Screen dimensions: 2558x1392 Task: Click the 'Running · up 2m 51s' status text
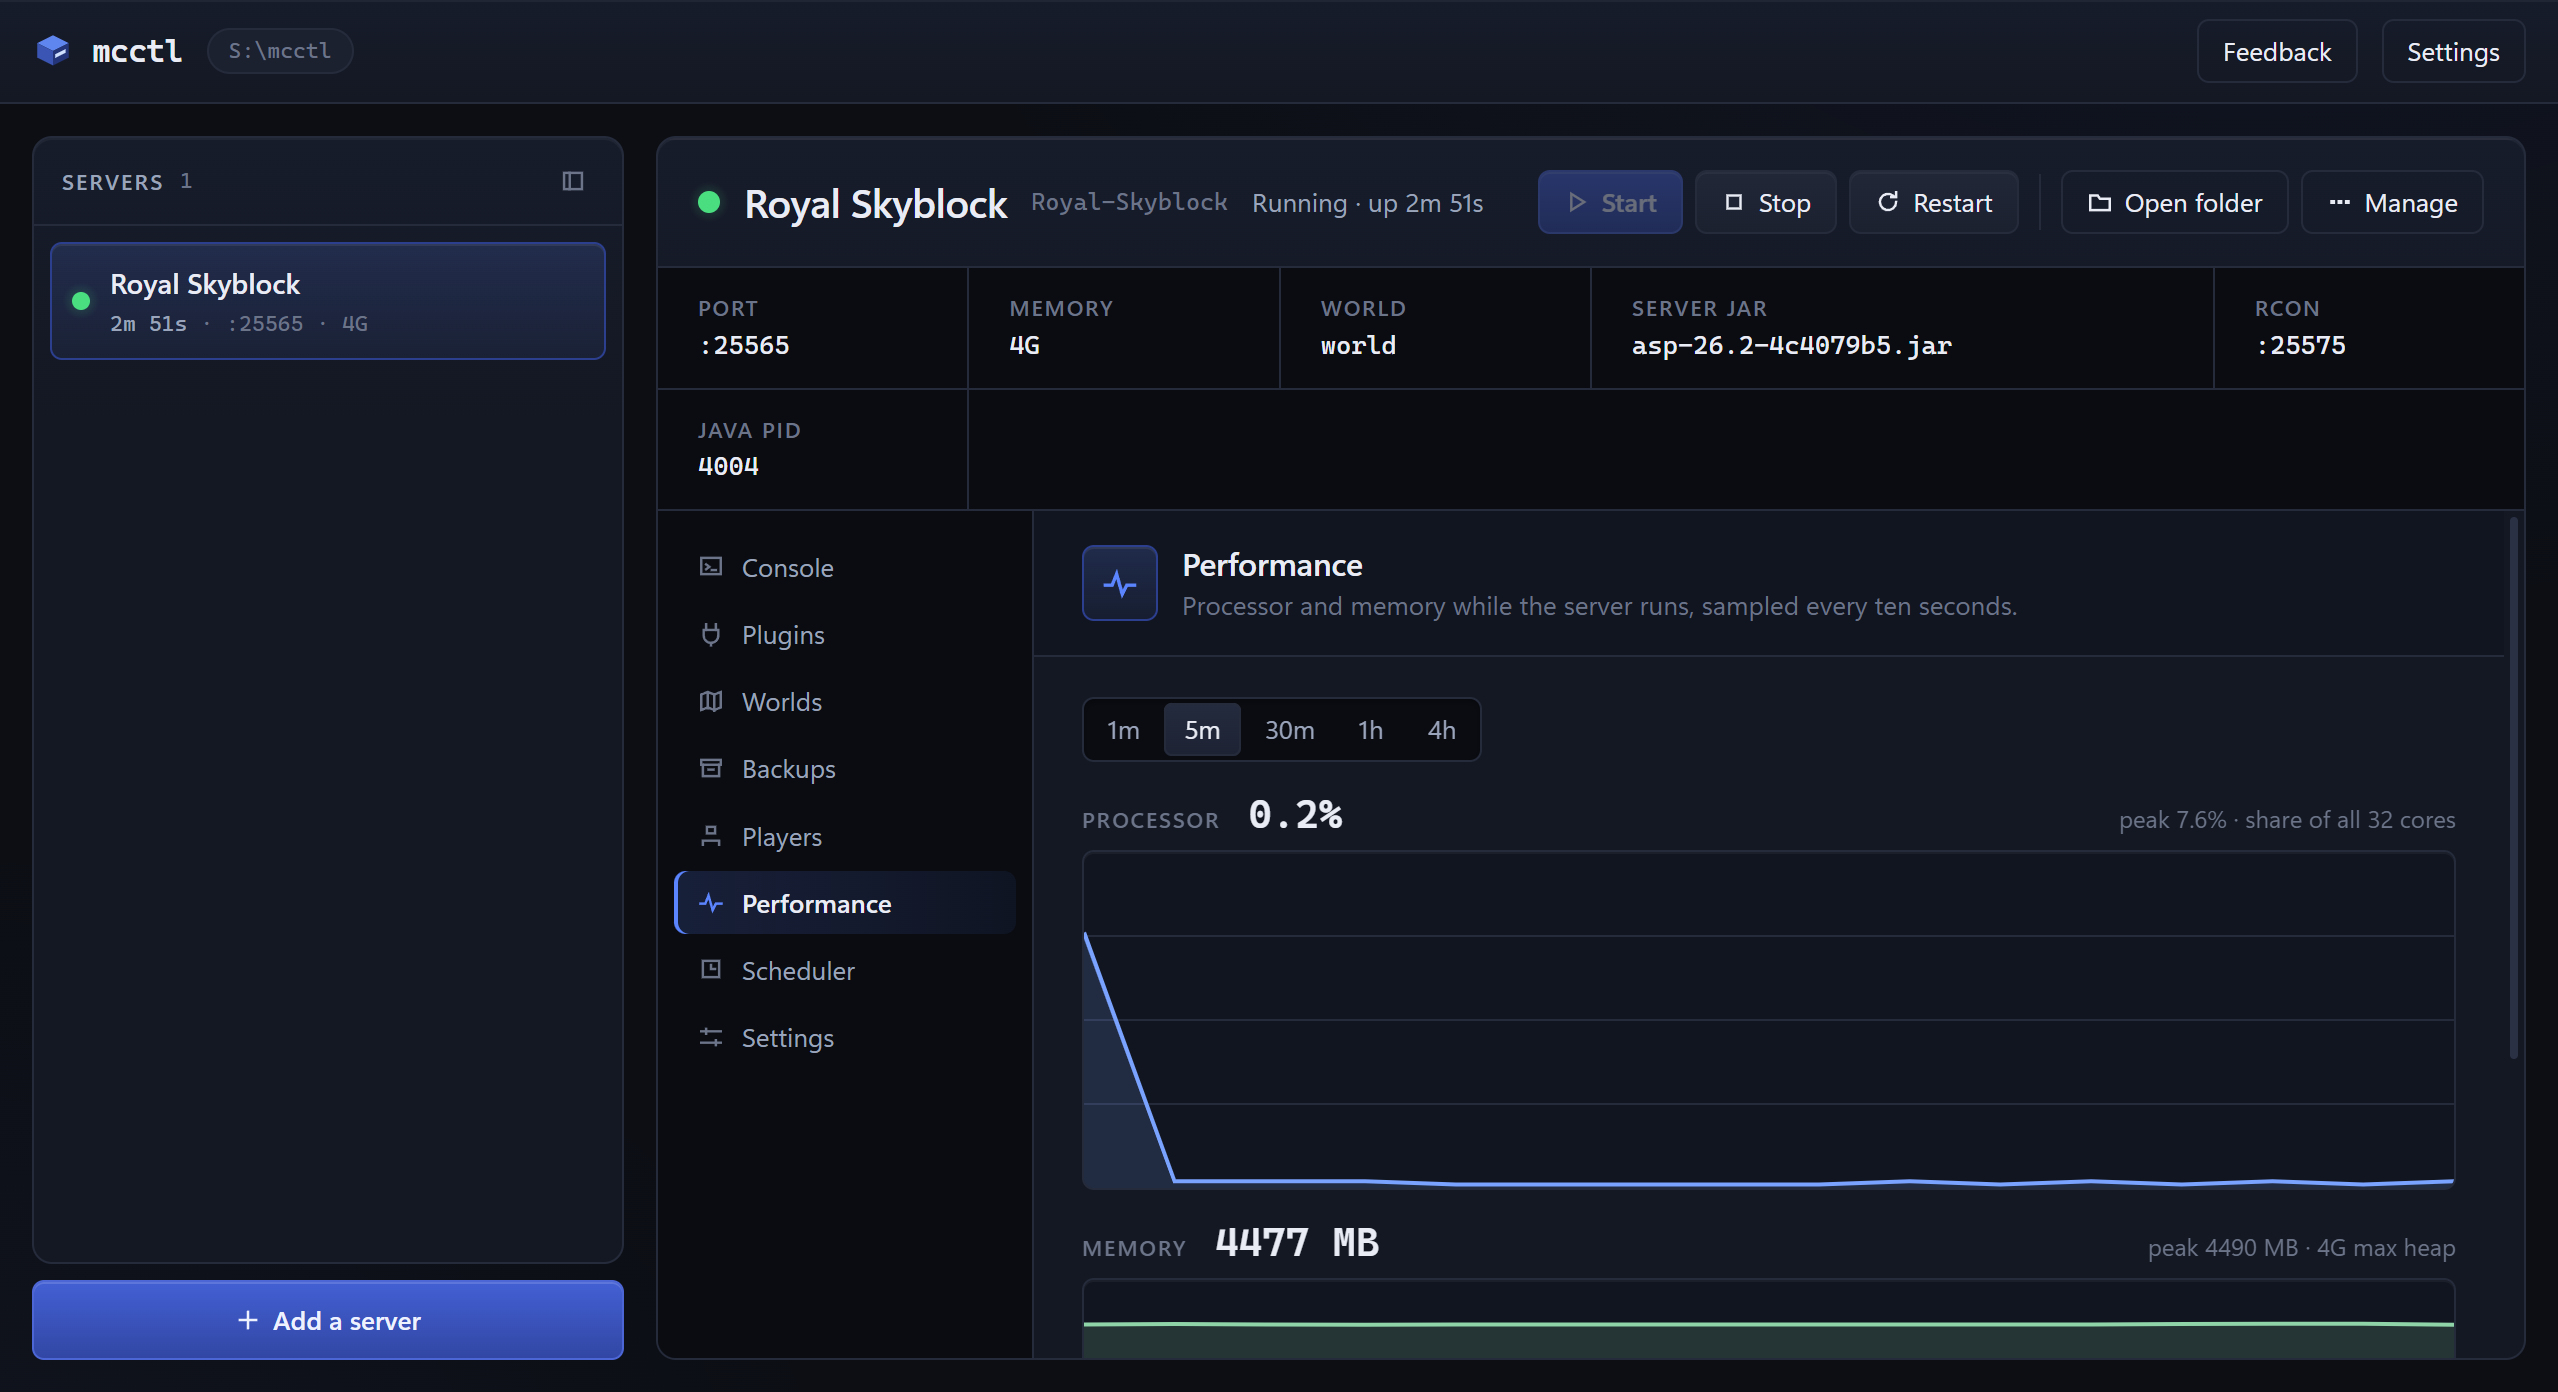tap(1367, 203)
